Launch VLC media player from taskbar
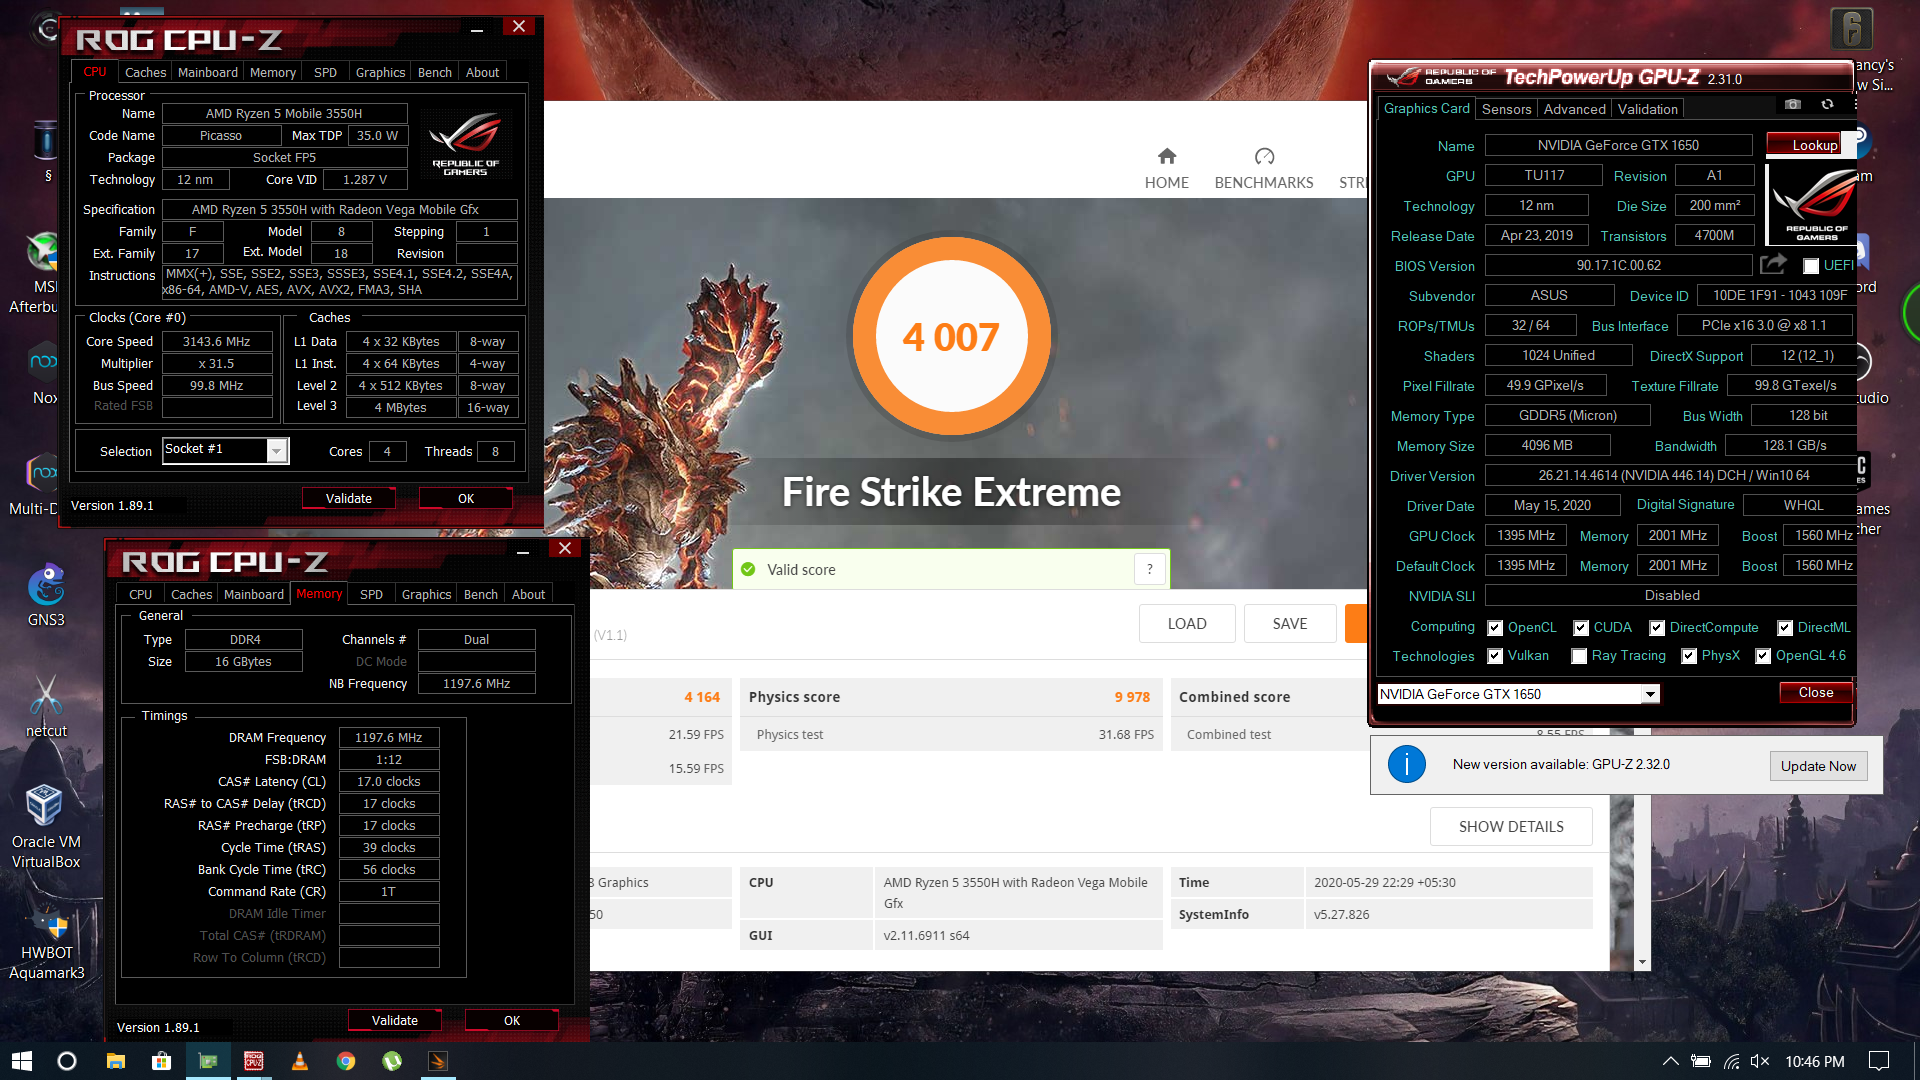Screen dimensions: 1920x1080 pyautogui.click(x=300, y=1061)
